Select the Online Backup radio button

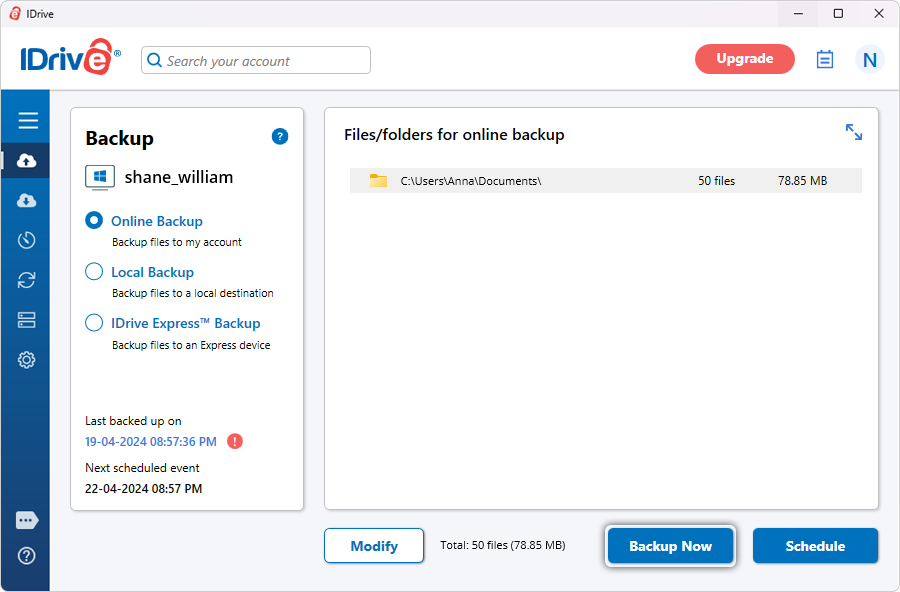(94, 221)
